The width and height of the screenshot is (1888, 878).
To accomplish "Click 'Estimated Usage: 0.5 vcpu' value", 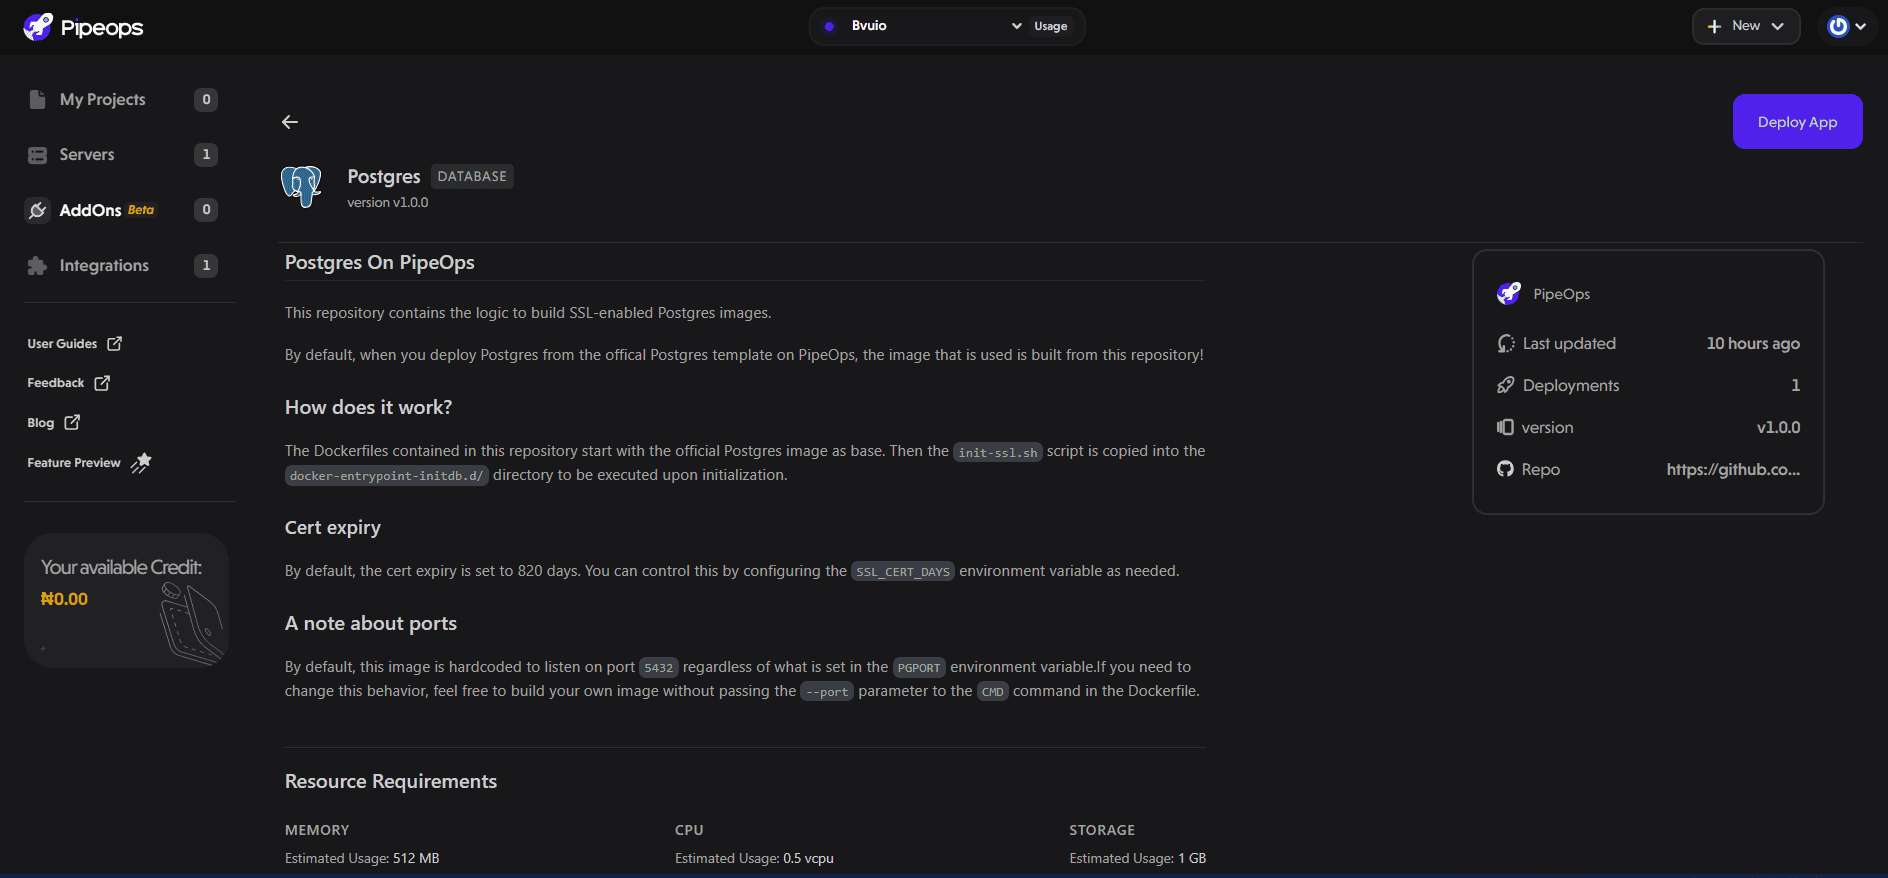I will coord(754,858).
